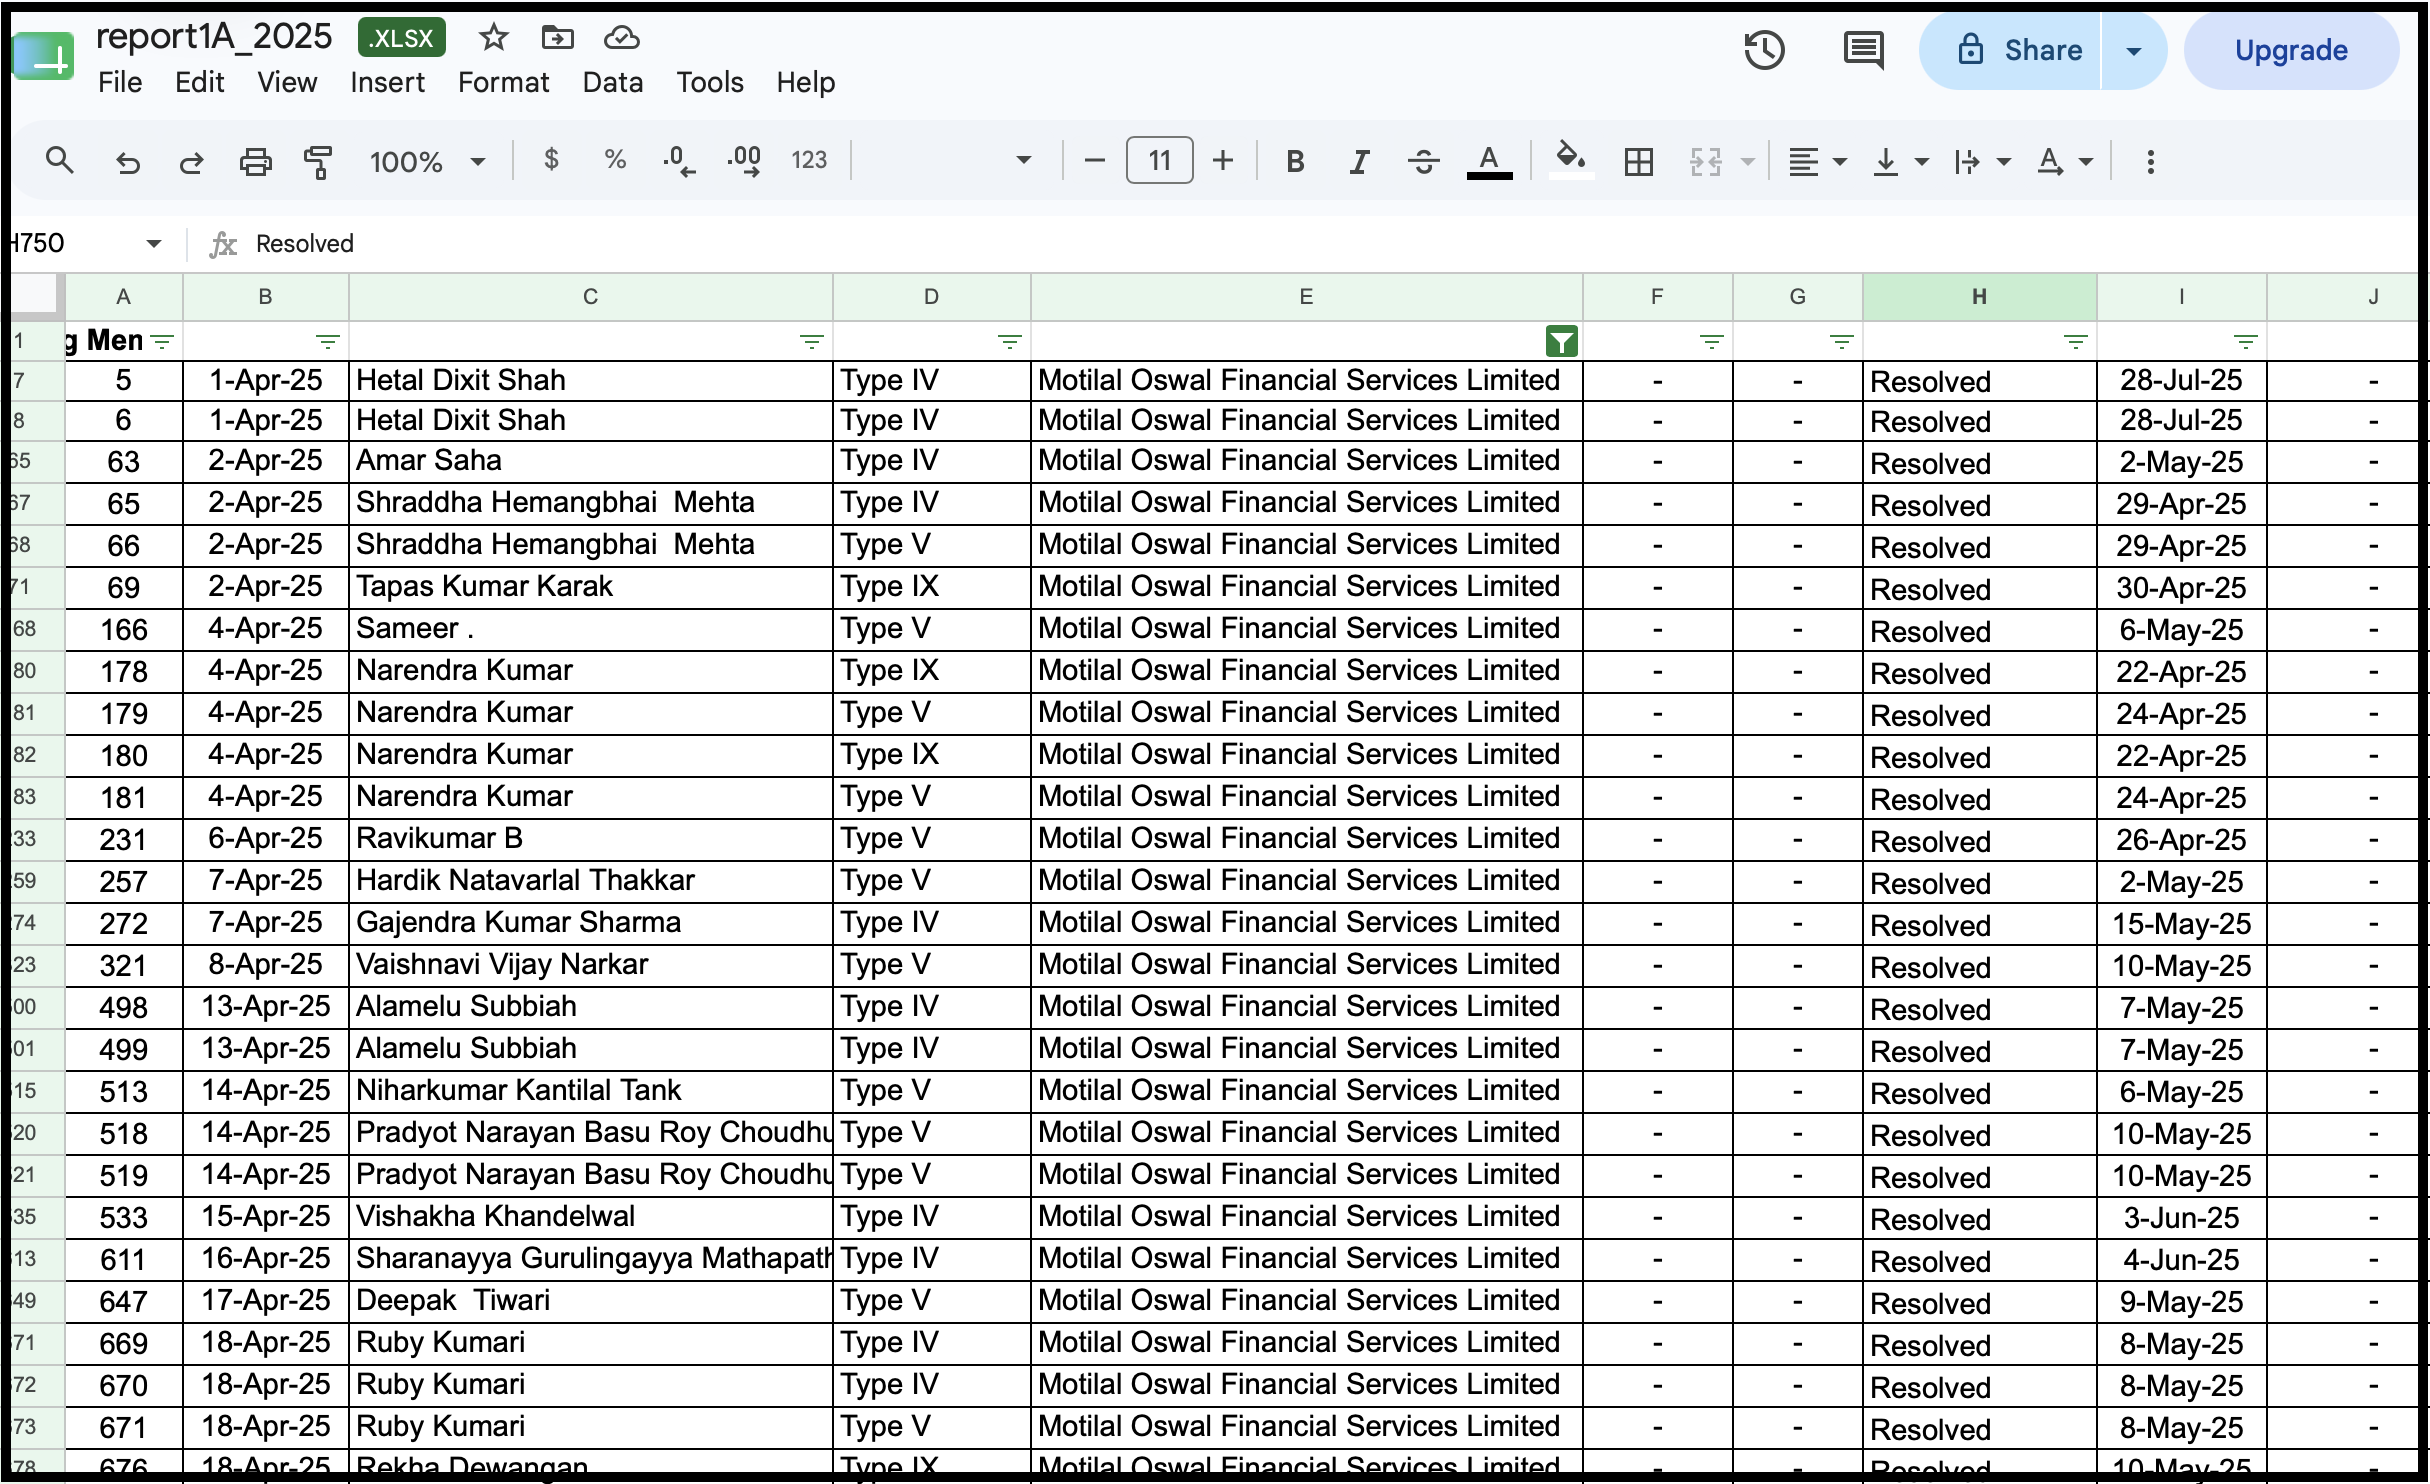Format as percent
The height and width of the screenshot is (1484, 2430).
tap(615, 160)
